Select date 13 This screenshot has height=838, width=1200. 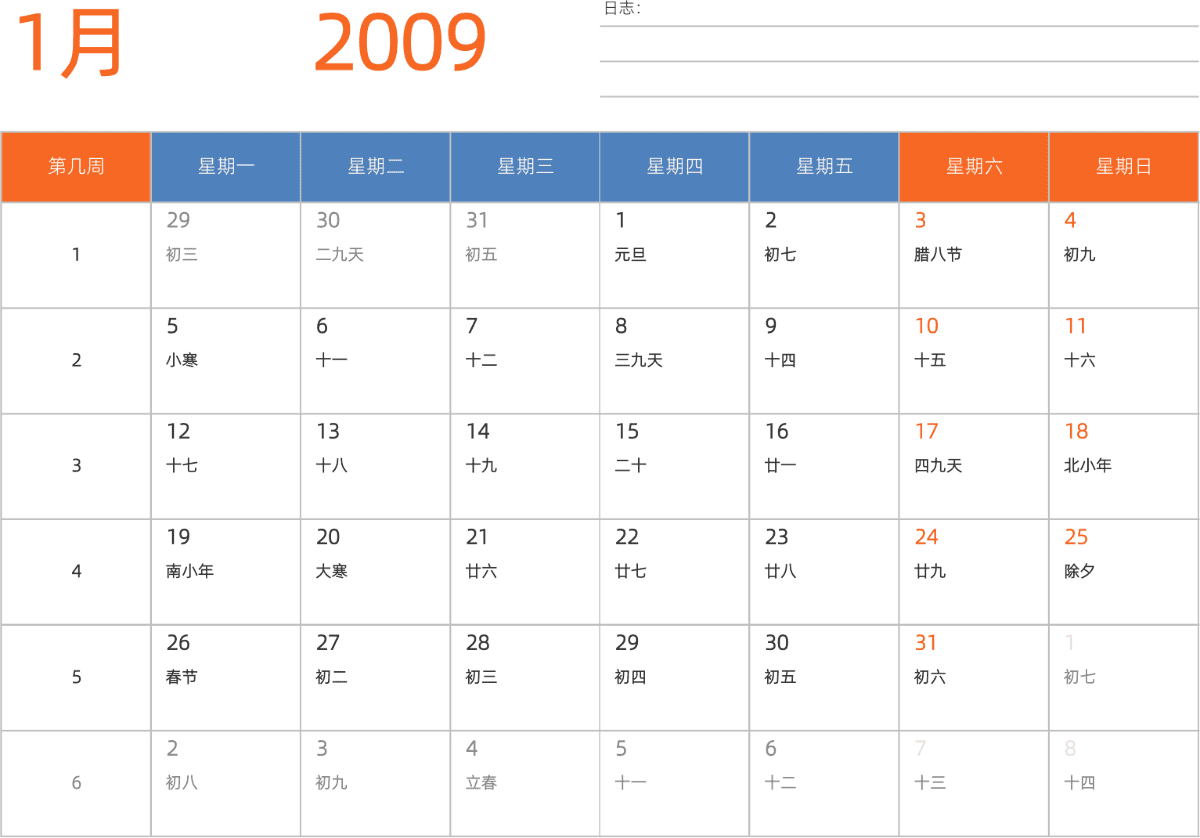click(328, 432)
